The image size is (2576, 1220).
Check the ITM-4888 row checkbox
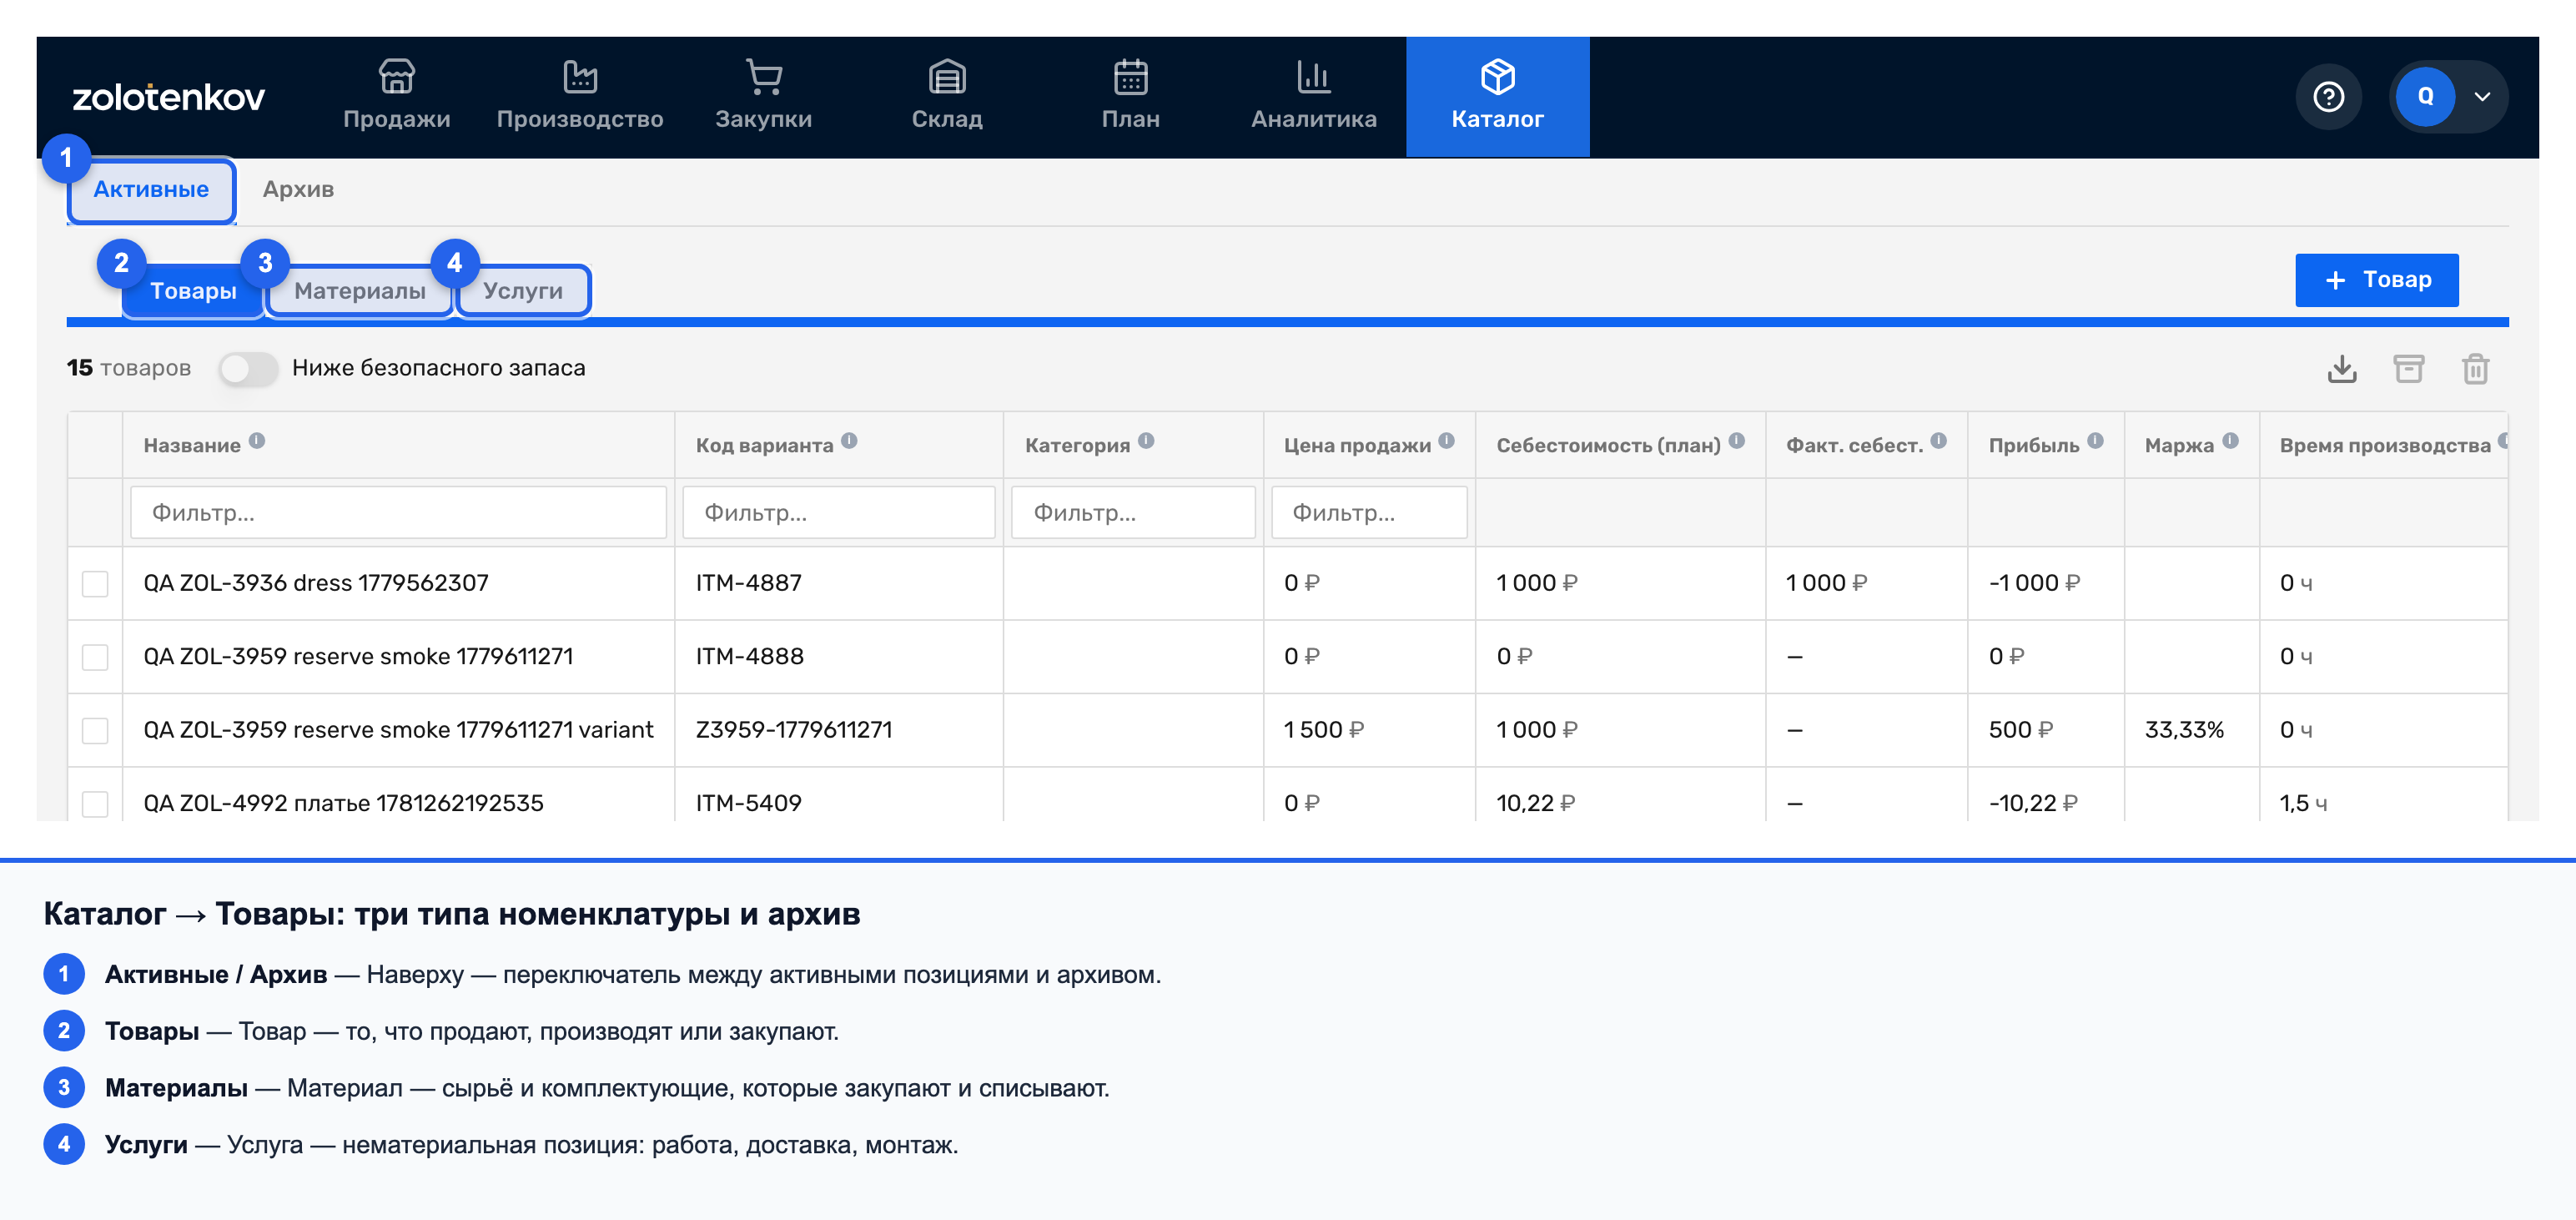click(x=95, y=657)
